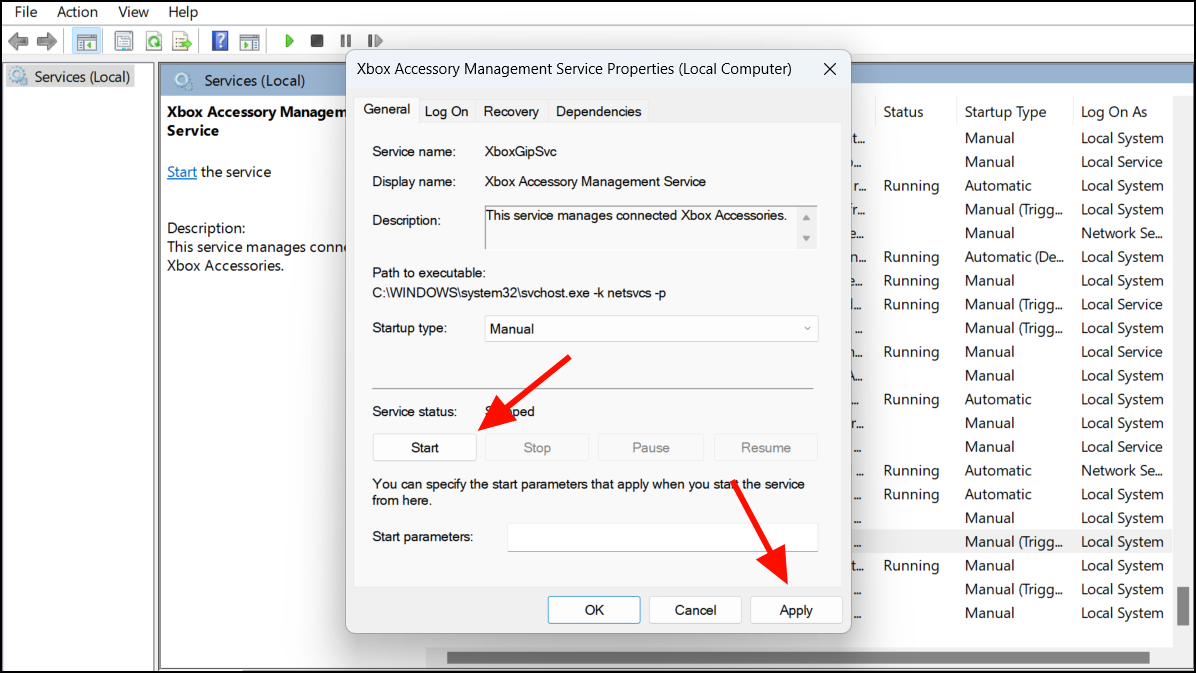
Task: Open the Help menu
Action: 183,11
